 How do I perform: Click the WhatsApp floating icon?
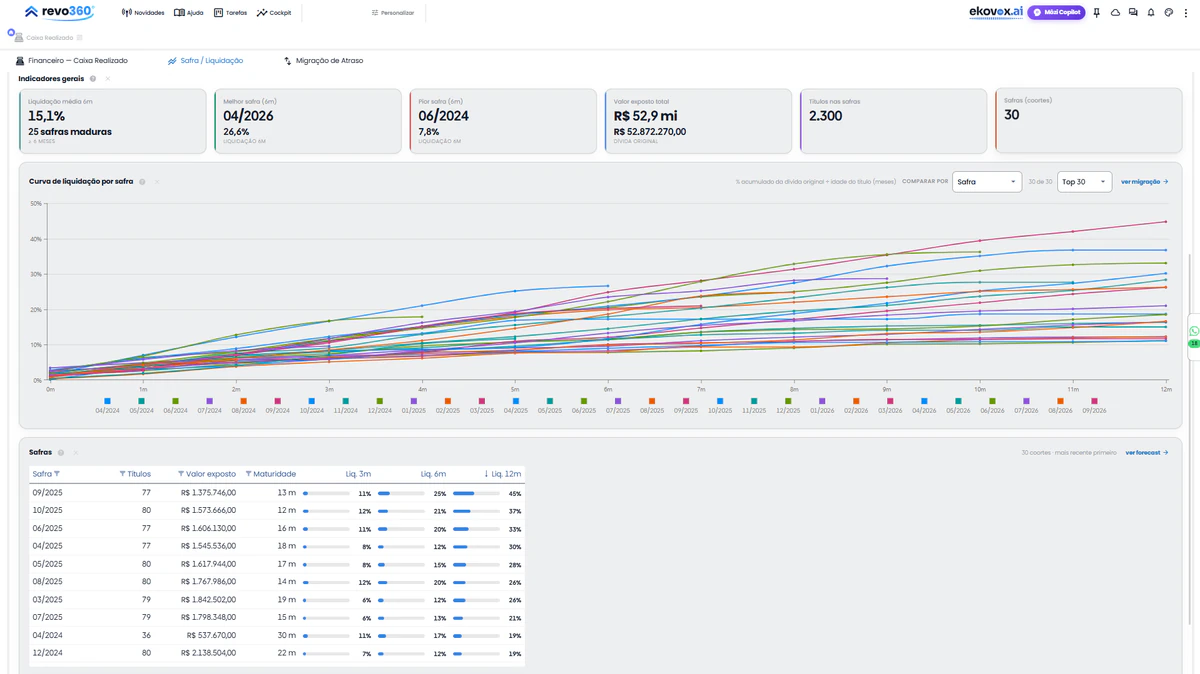pos(1194,330)
